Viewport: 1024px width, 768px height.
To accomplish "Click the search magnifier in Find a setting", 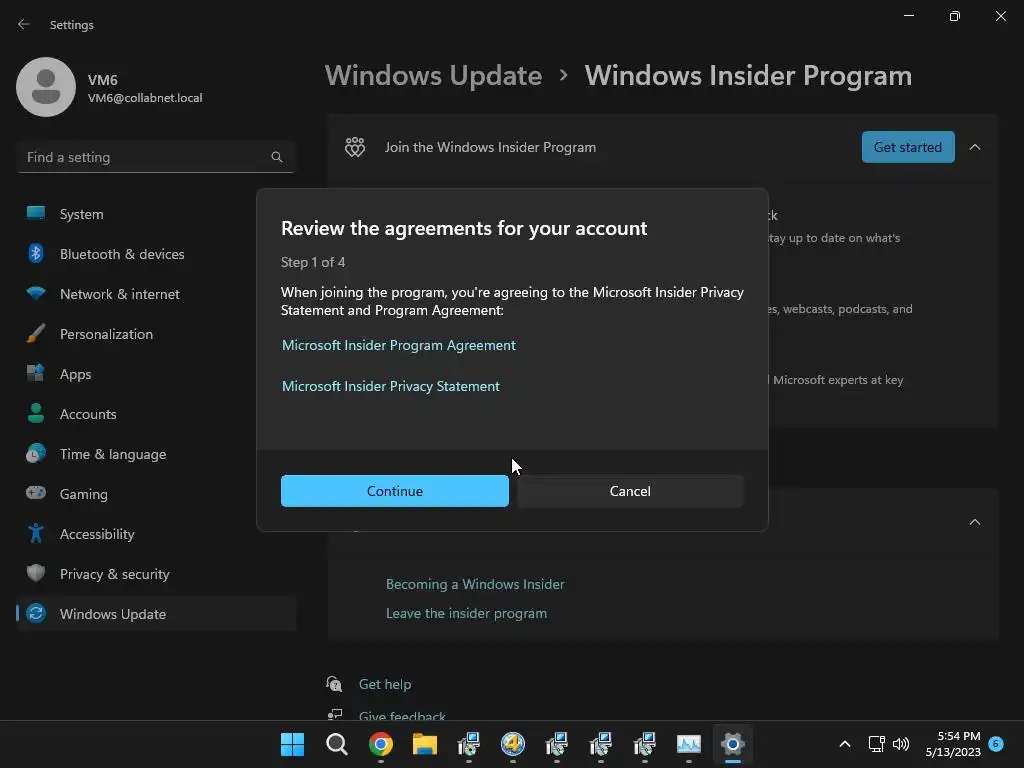I will (x=277, y=157).
